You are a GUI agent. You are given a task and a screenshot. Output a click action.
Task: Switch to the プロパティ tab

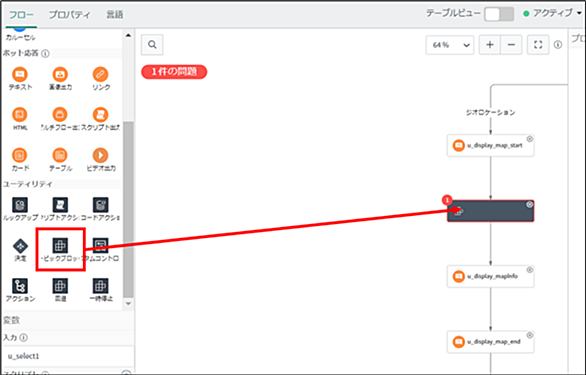[70, 15]
